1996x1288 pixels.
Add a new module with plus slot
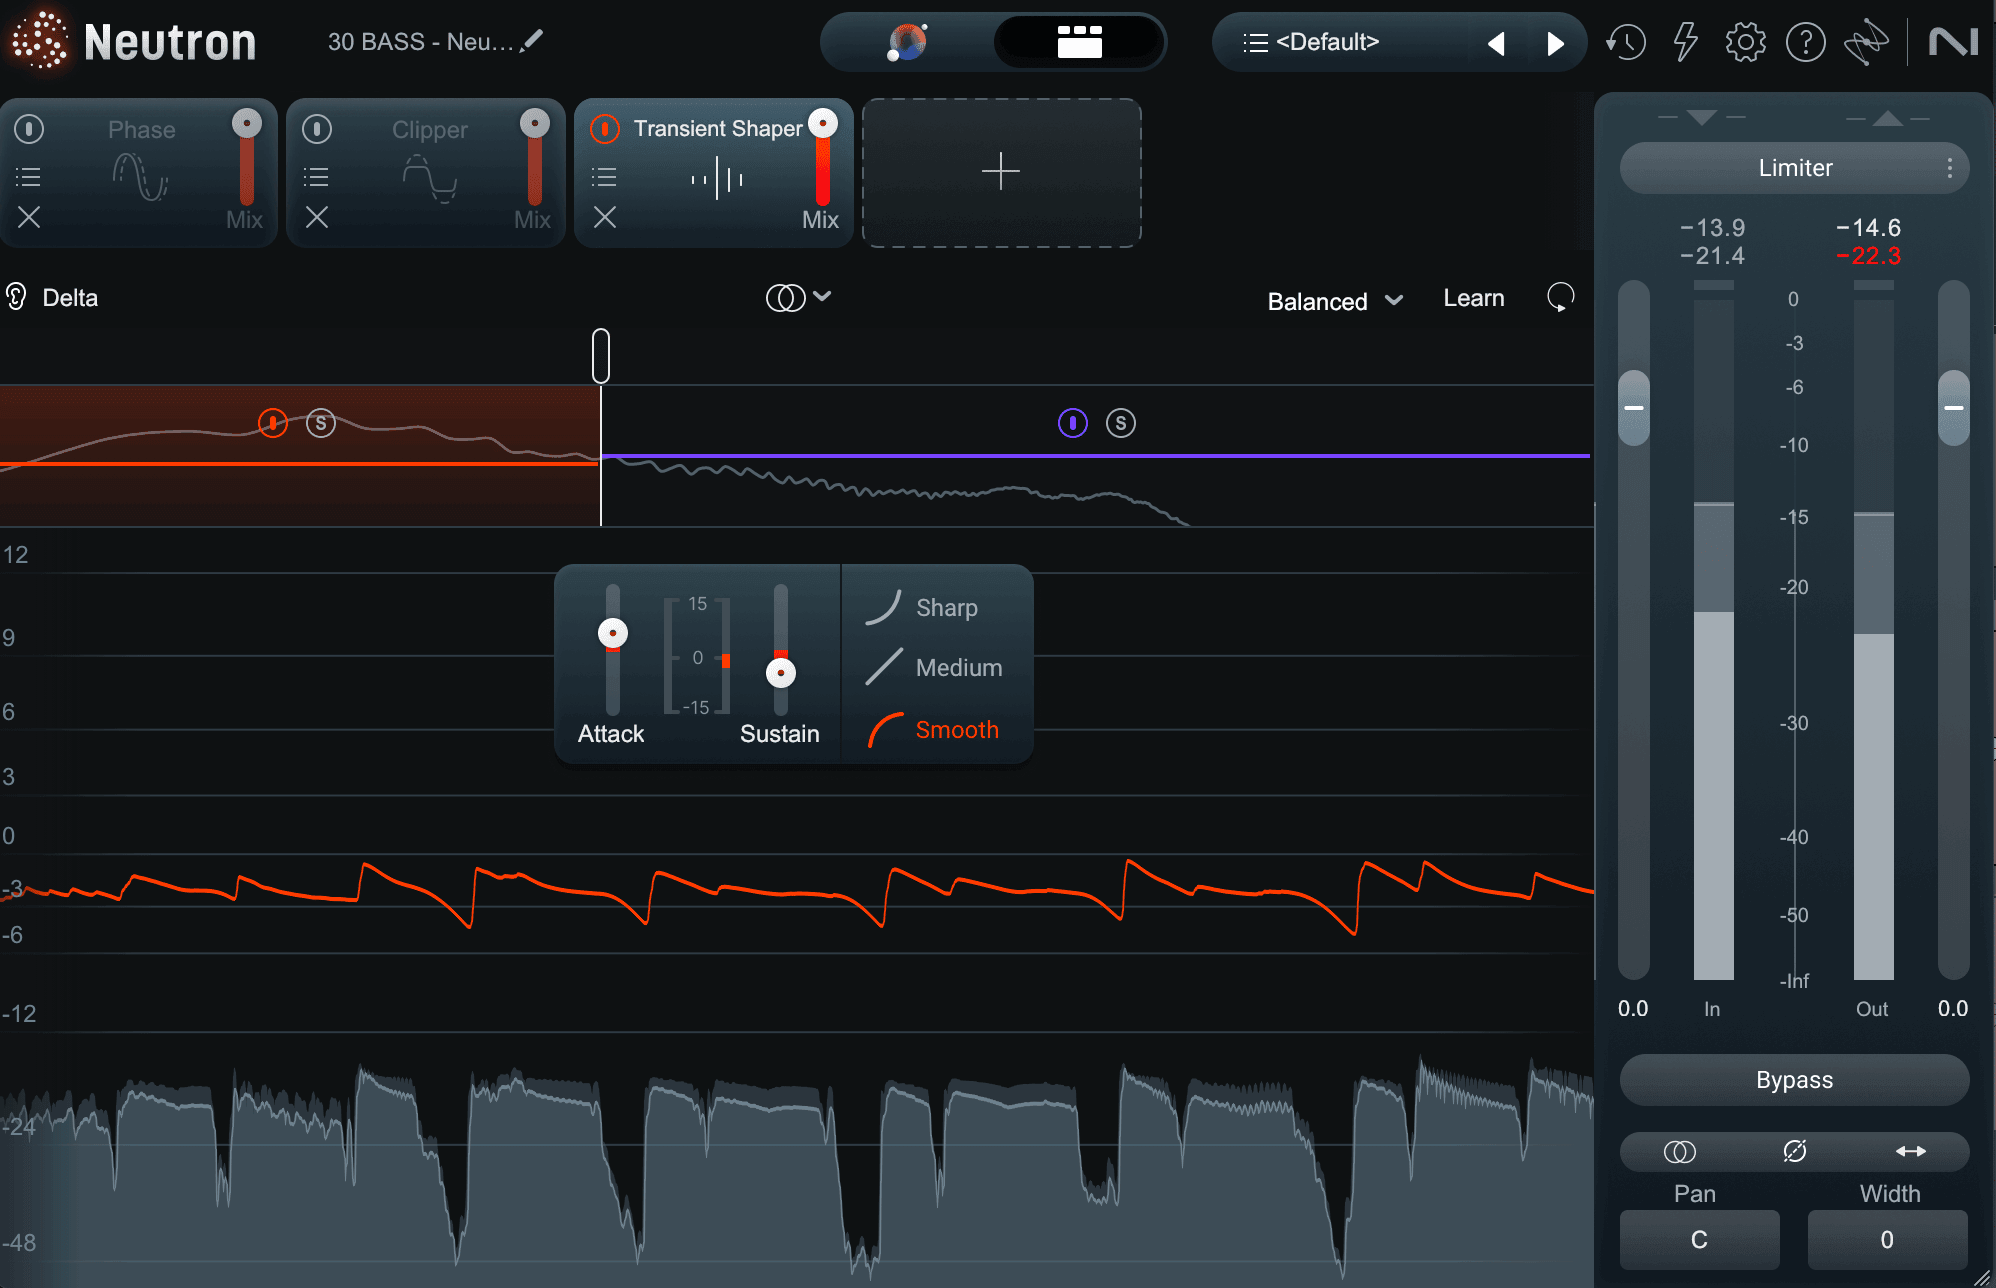point(1001,172)
